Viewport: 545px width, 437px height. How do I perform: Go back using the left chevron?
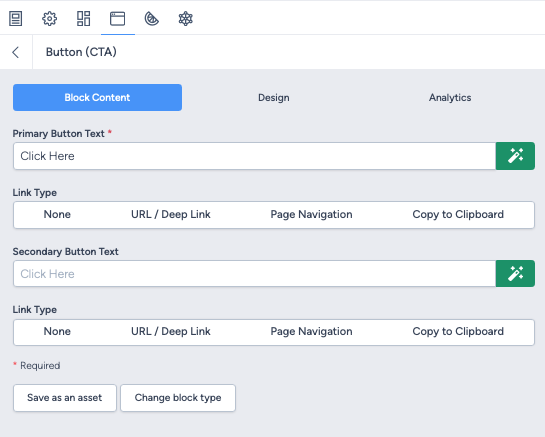click(16, 52)
